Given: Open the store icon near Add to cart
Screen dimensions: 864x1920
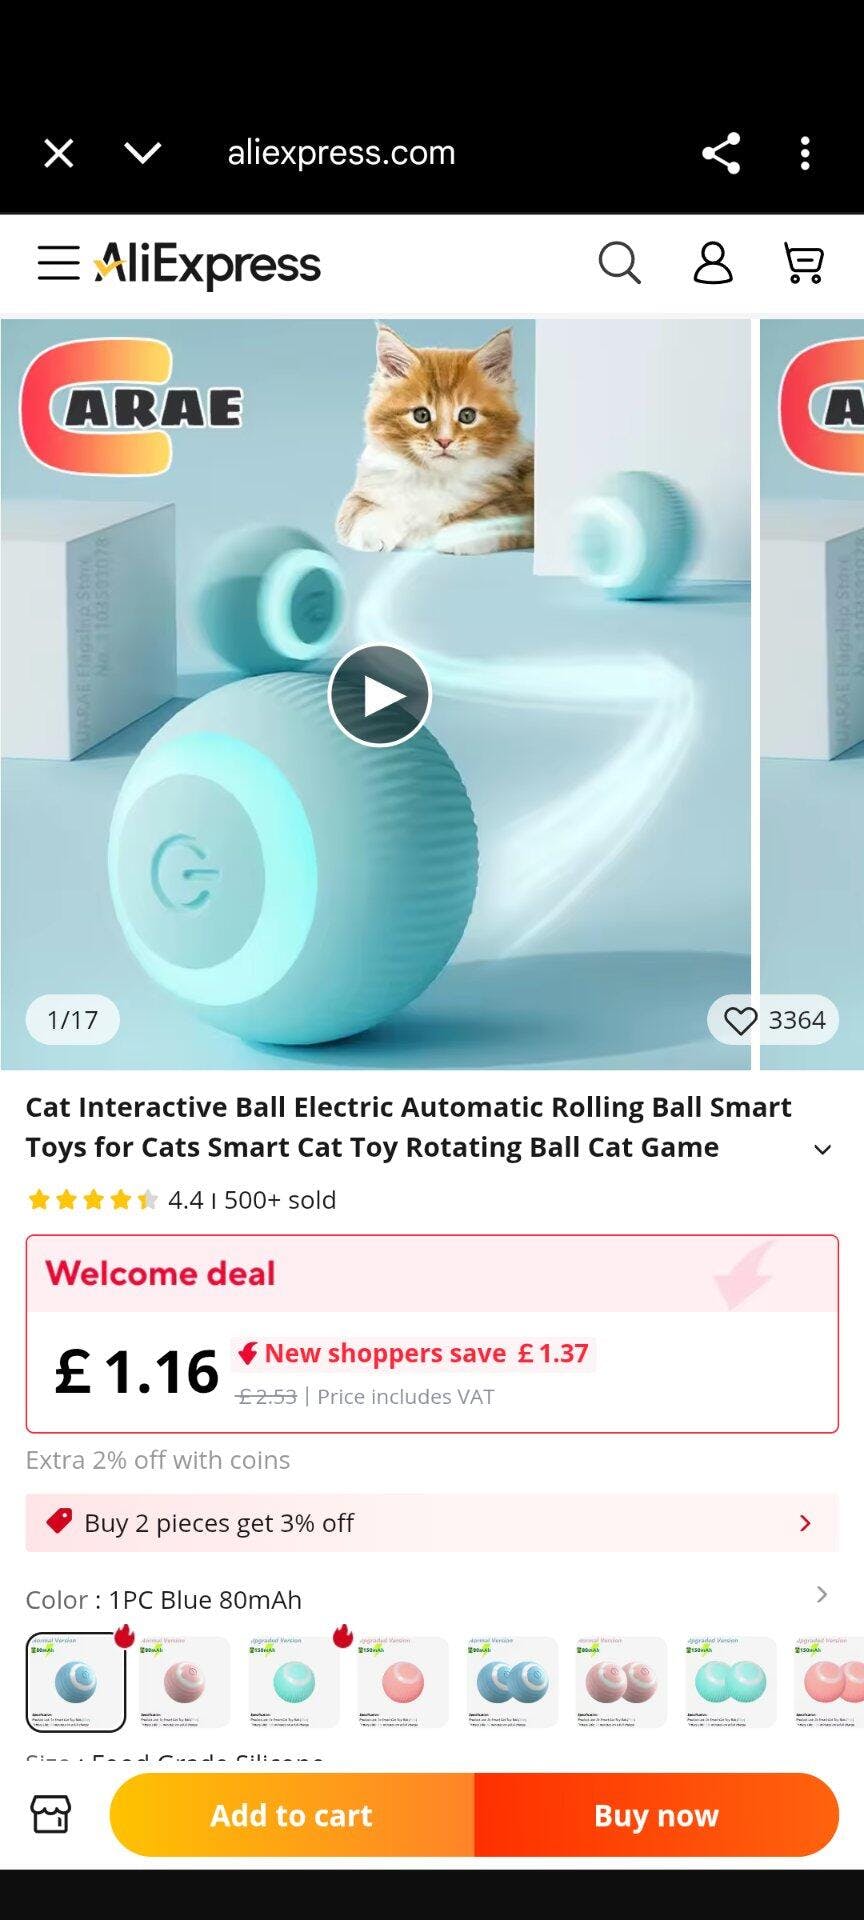Looking at the screenshot, I should click(51, 1814).
